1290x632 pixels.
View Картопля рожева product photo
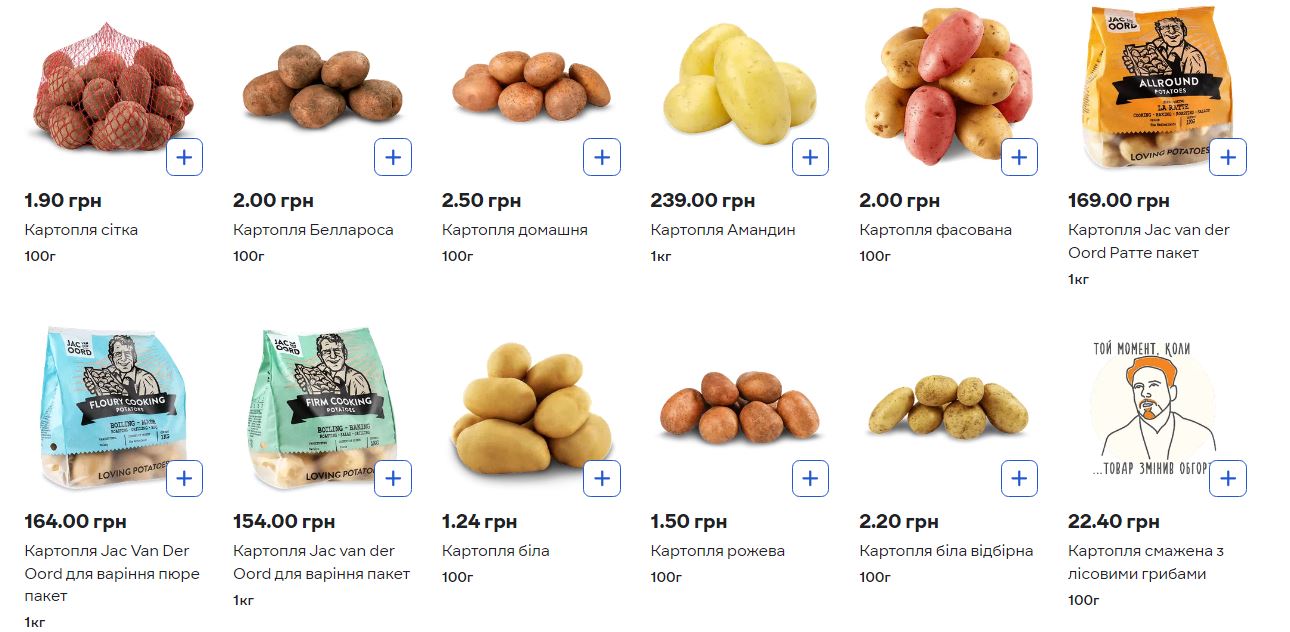click(x=738, y=405)
